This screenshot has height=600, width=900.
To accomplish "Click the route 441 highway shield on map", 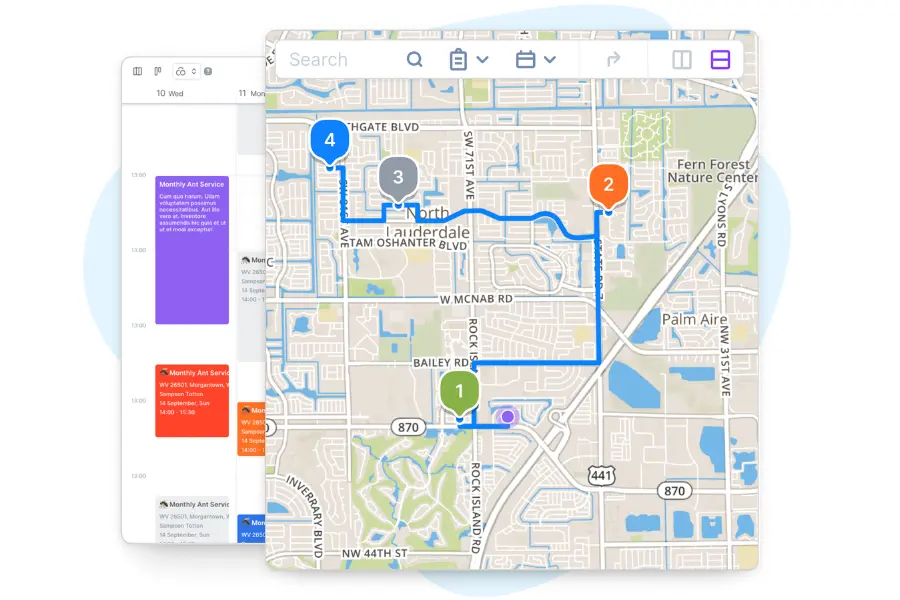I will point(602,475).
